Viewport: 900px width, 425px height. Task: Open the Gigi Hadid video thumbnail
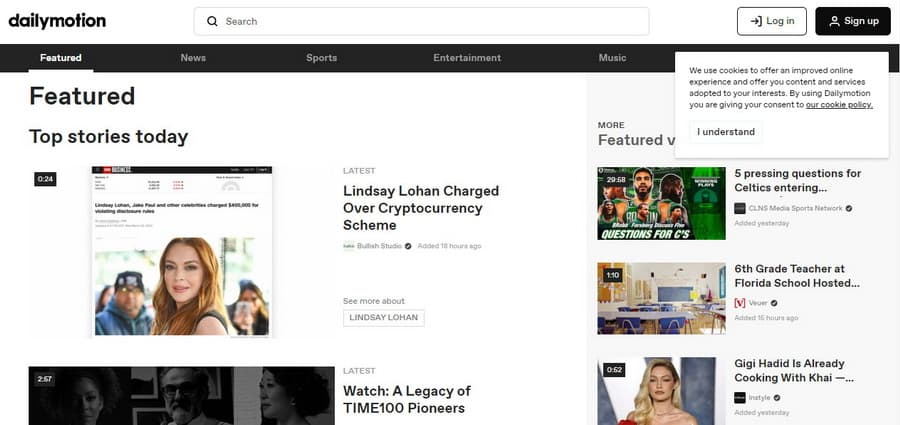(661, 392)
